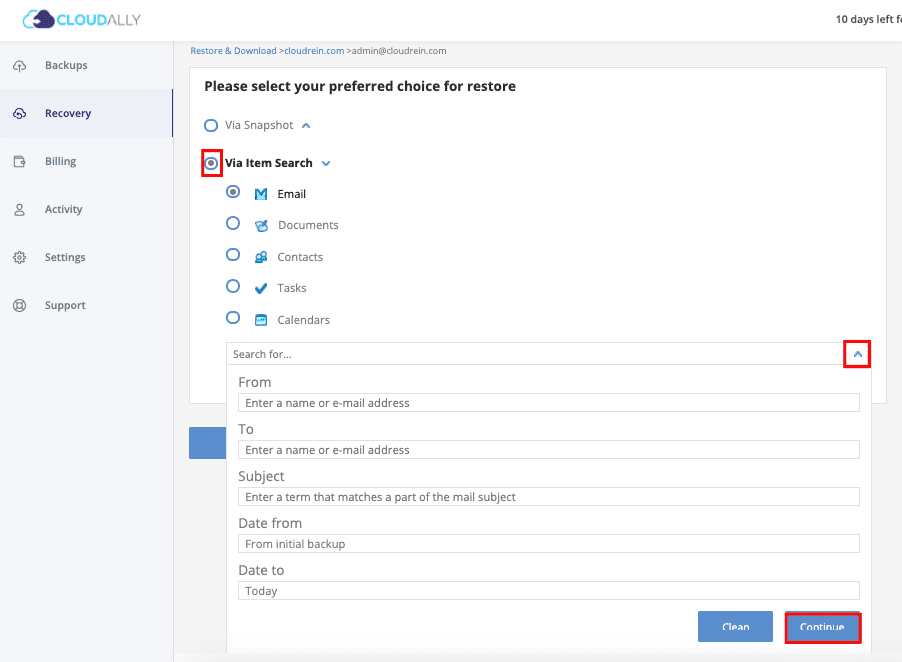Click the Documents drive icon
This screenshot has height=662, width=902.
261,225
